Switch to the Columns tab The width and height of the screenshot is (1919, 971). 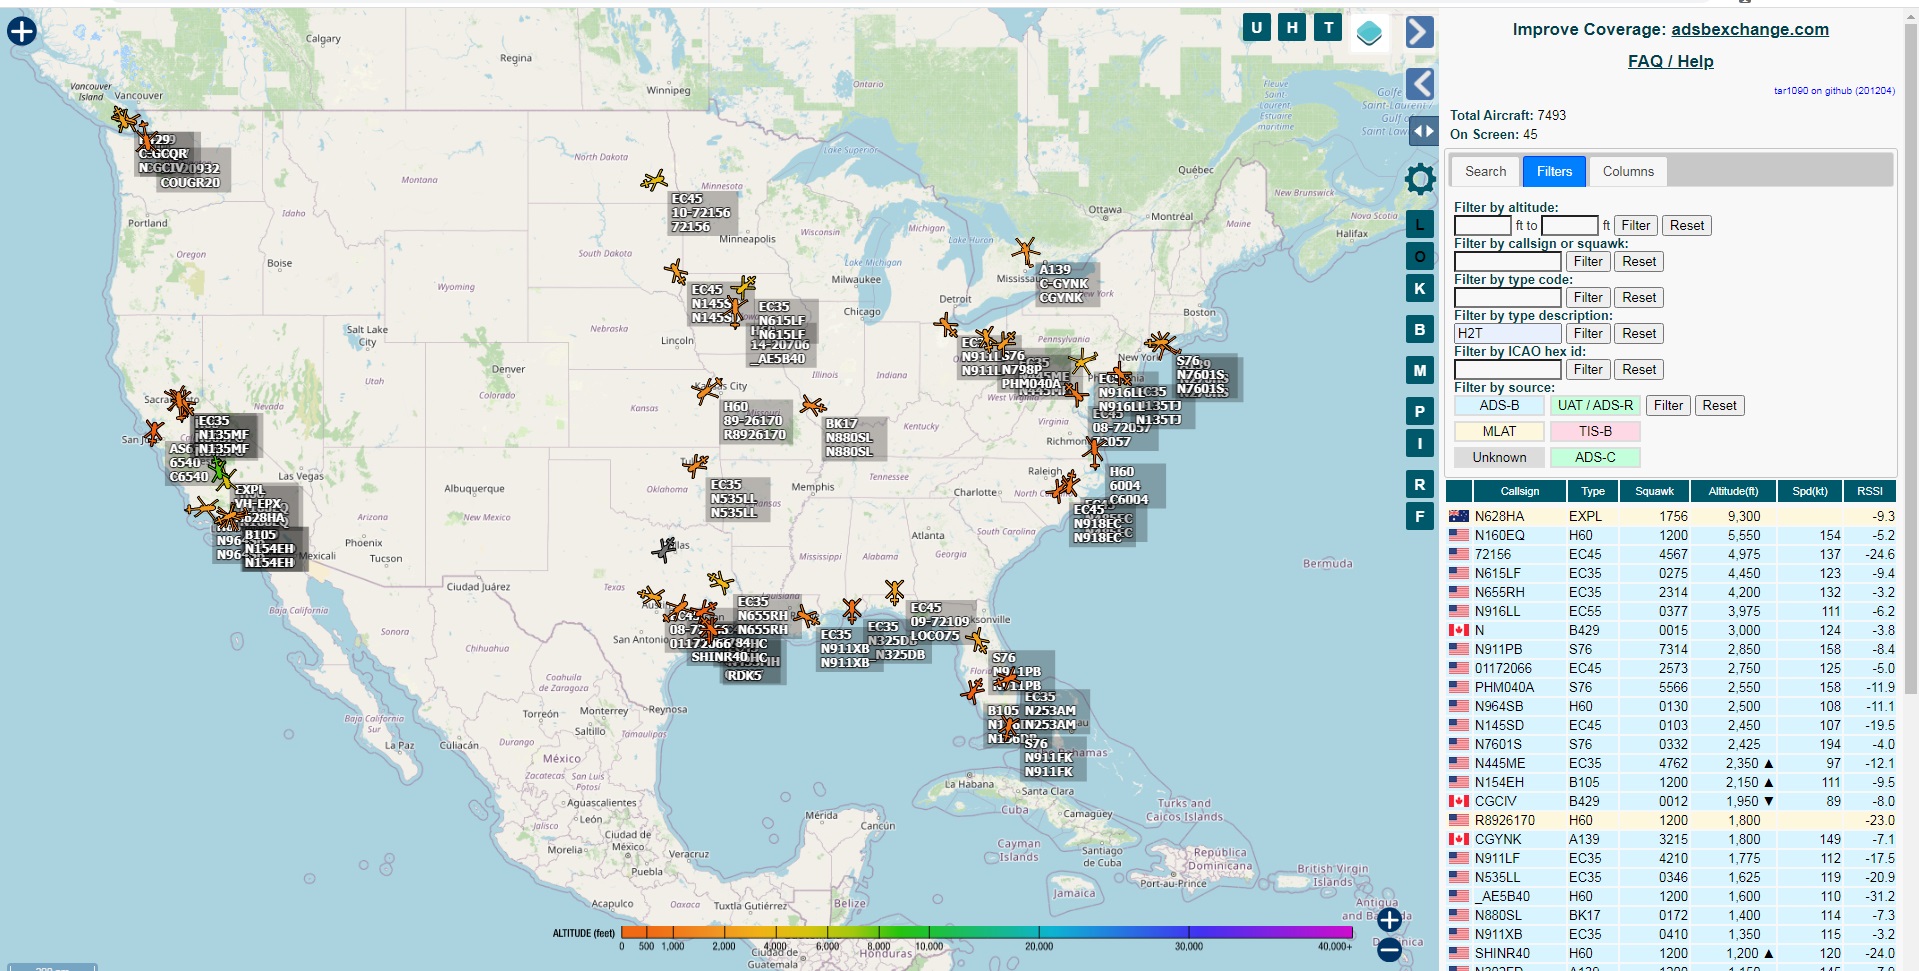click(x=1628, y=171)
